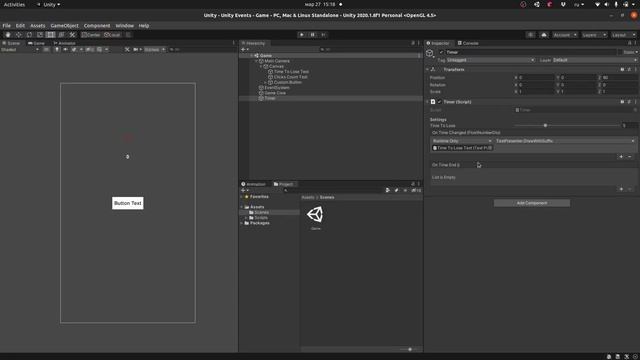
Task: Open the TextPresenter function dropdown
Action: 565,141
